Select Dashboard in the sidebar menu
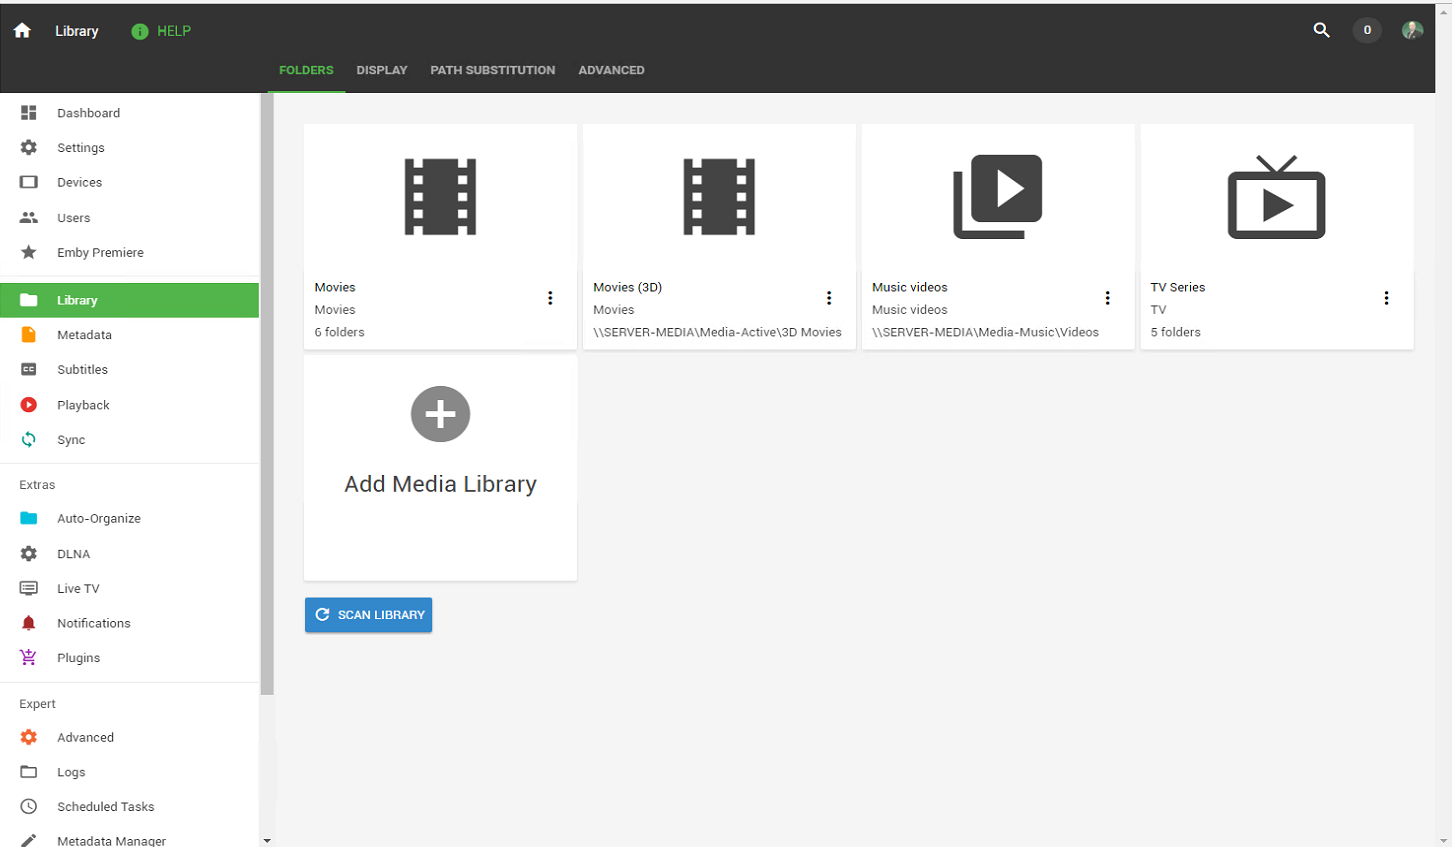The width and height of the screenshot is (1453, 847). pos(130,113)
